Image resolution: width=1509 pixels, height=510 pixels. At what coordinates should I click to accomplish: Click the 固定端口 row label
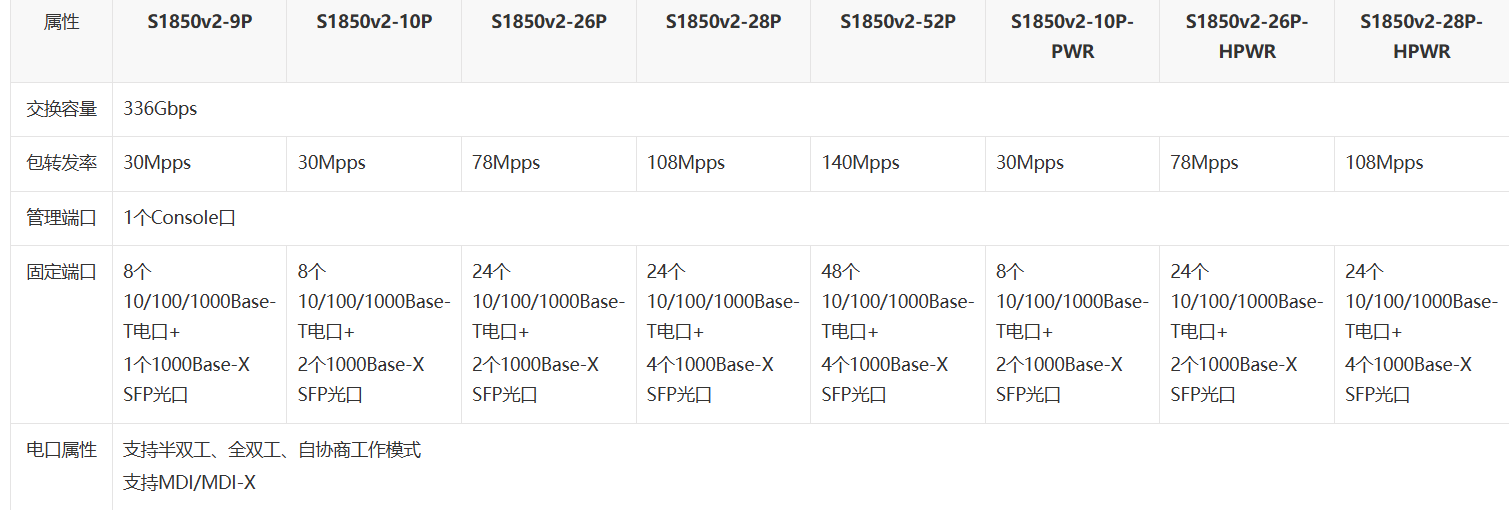tap(62, 271)
